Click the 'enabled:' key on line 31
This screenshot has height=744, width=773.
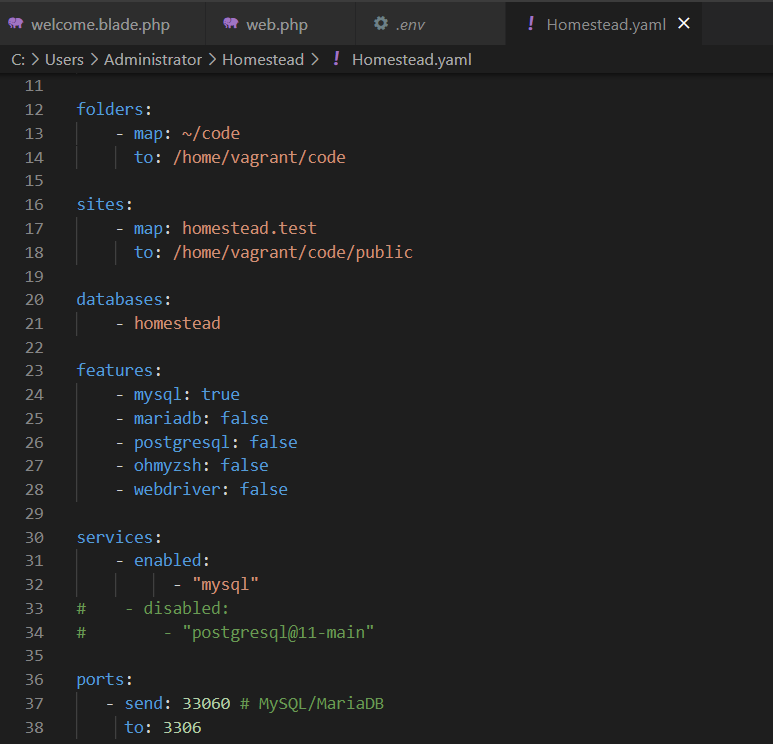pos(172,561)
